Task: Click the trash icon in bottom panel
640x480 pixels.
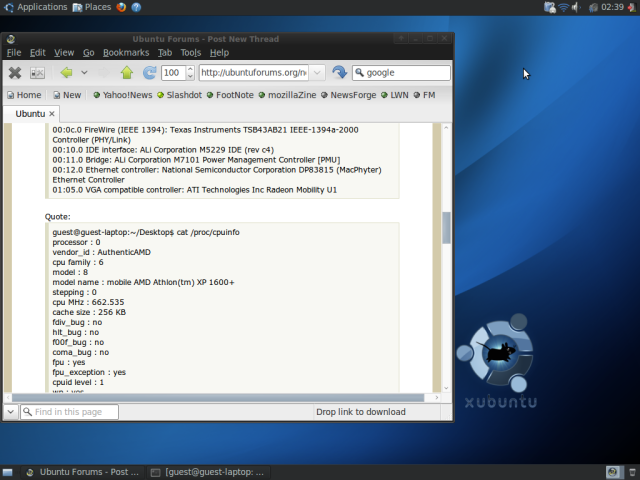Action: 632,472
